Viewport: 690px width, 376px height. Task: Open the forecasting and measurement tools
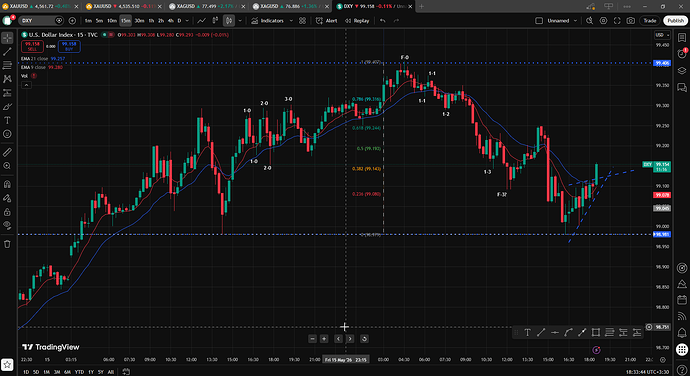pos(7,93)
